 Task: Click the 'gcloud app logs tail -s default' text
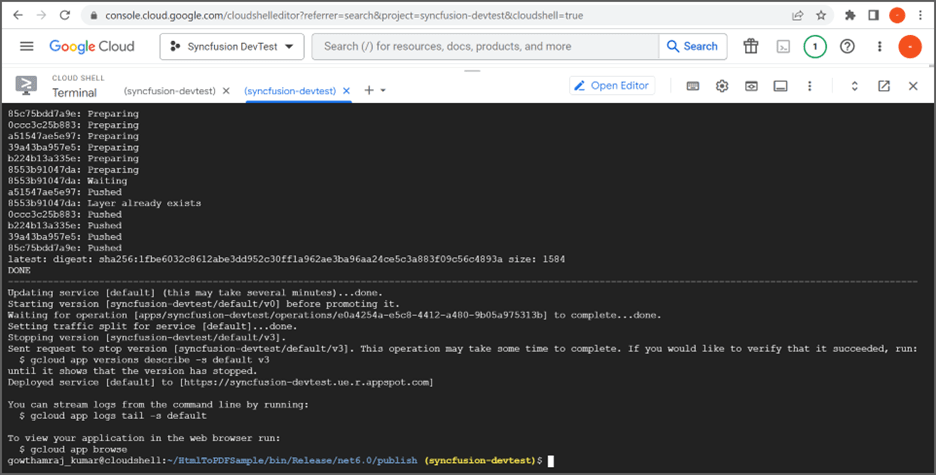click(x=118, y=415)
